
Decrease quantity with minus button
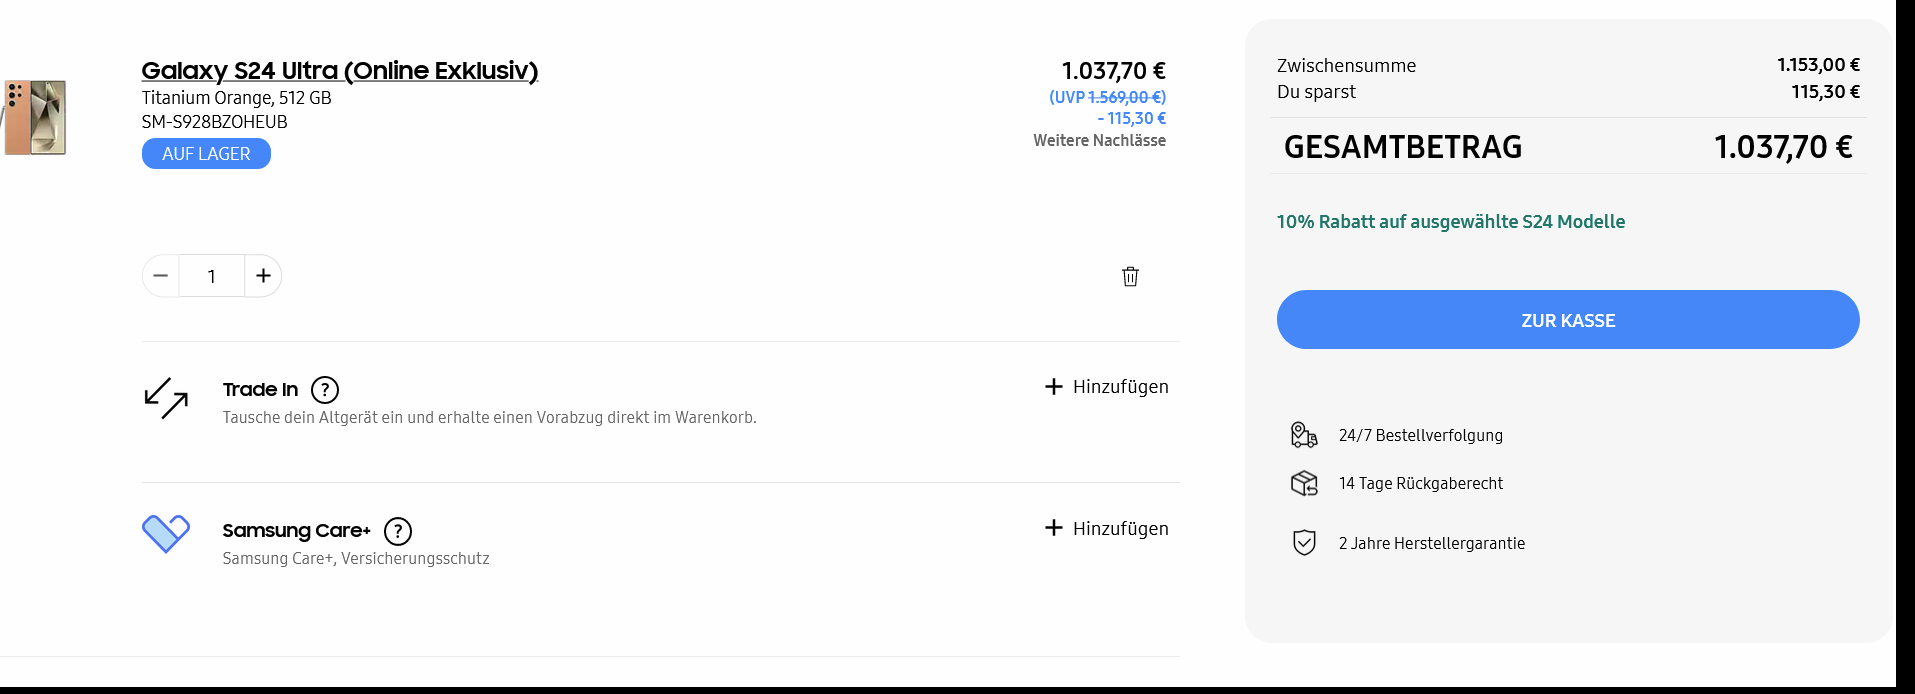pyautogui.click(x=161, y=276)
